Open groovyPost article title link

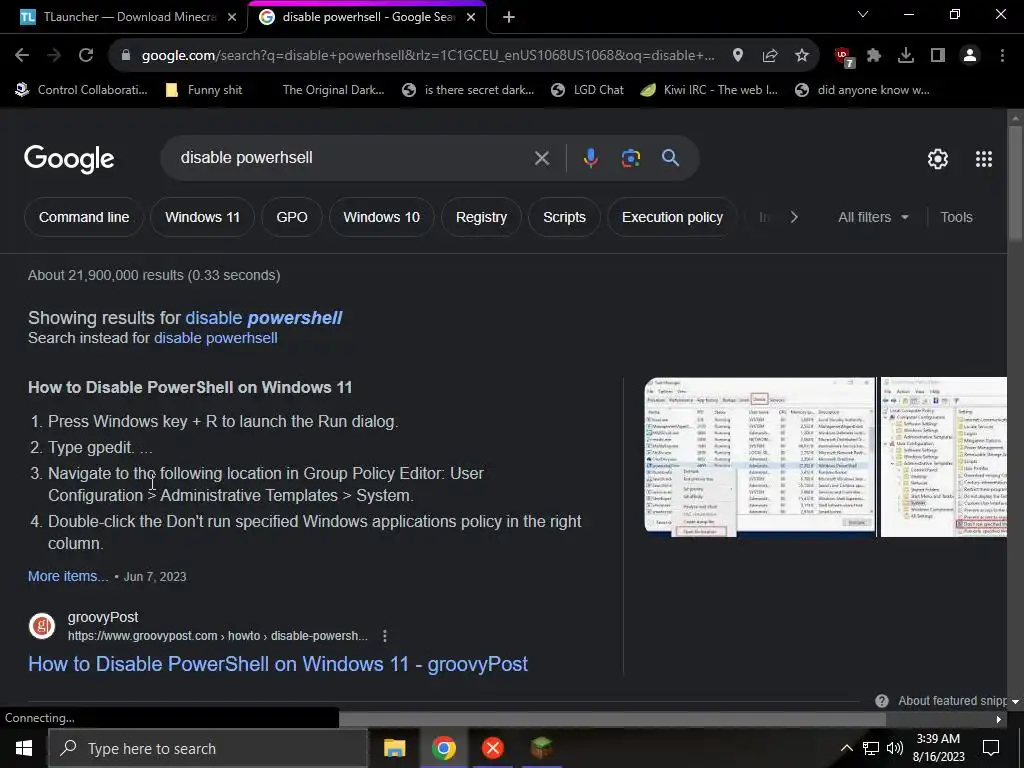(278, 664)
